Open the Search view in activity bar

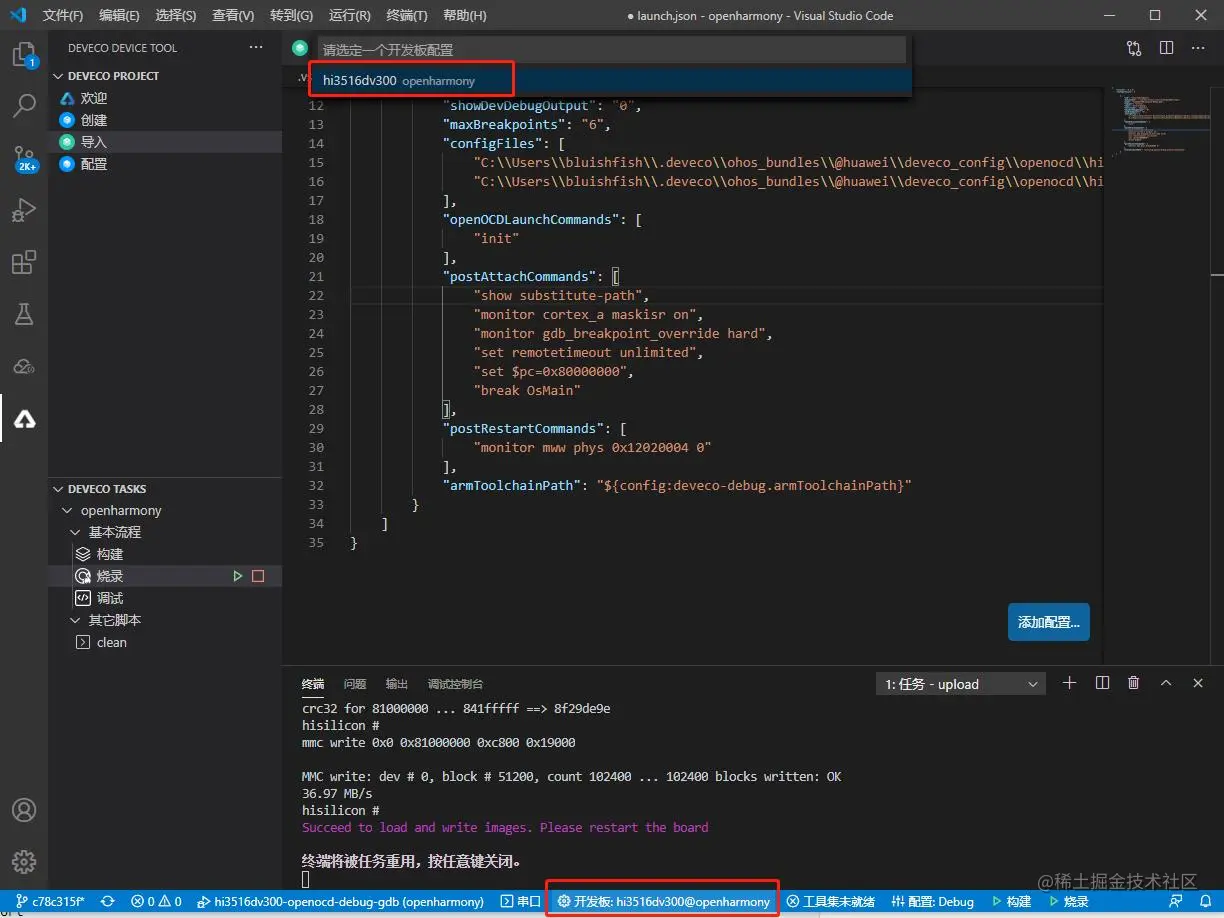[x=24, y=106]
